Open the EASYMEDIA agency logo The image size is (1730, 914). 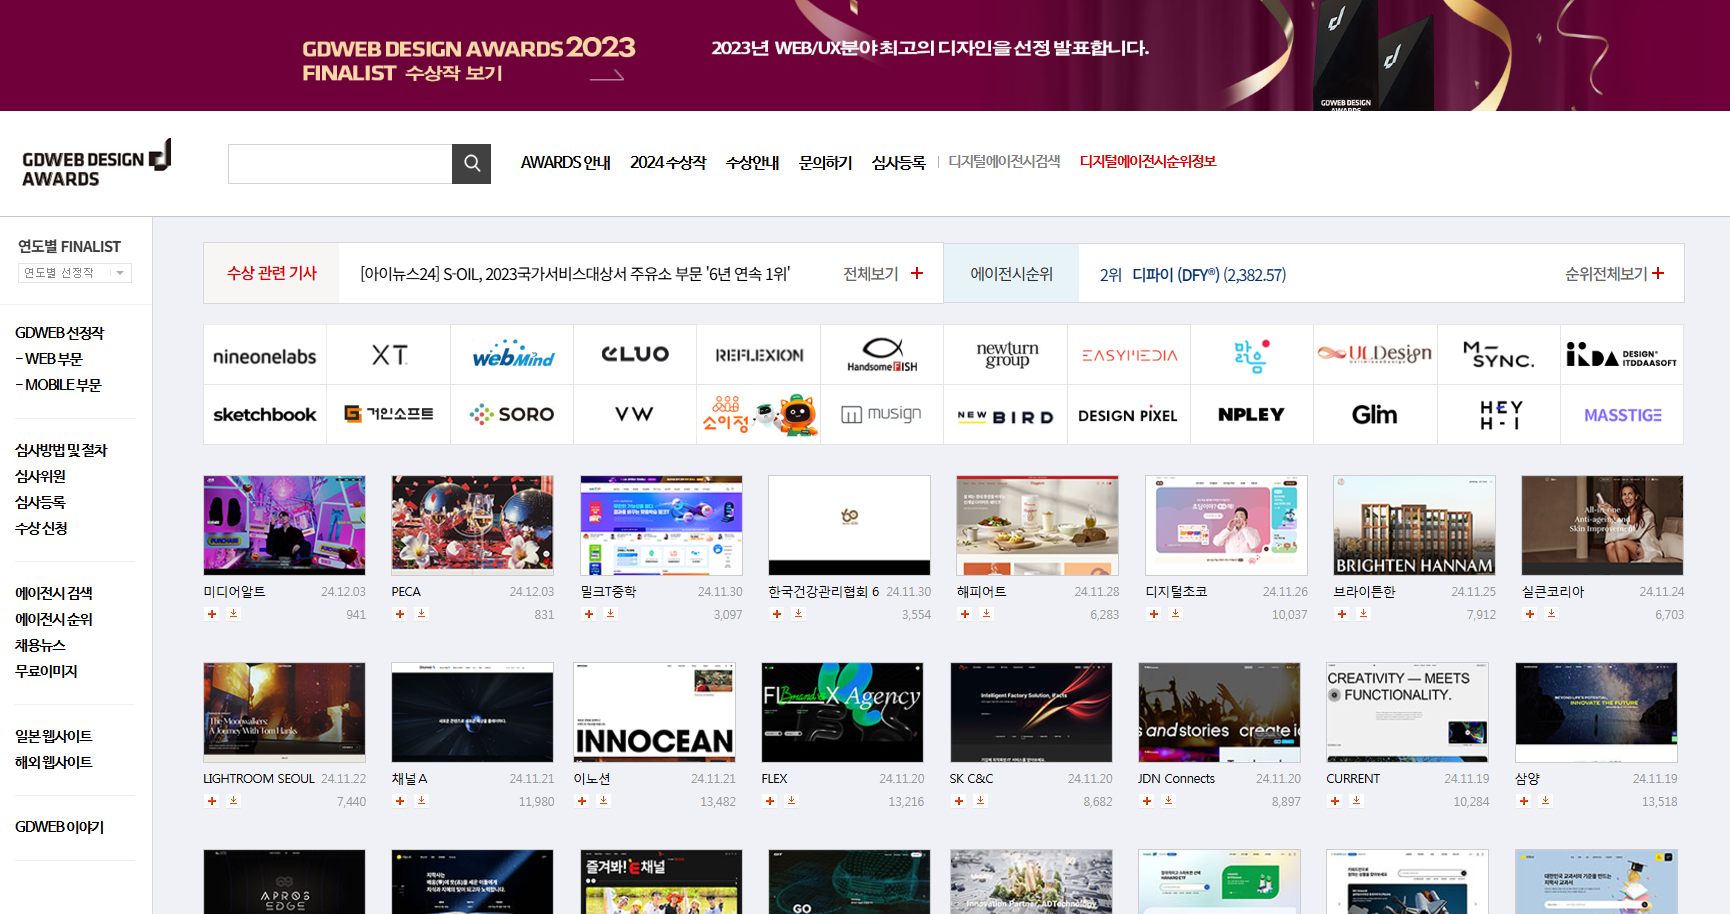pos(1129,356)
